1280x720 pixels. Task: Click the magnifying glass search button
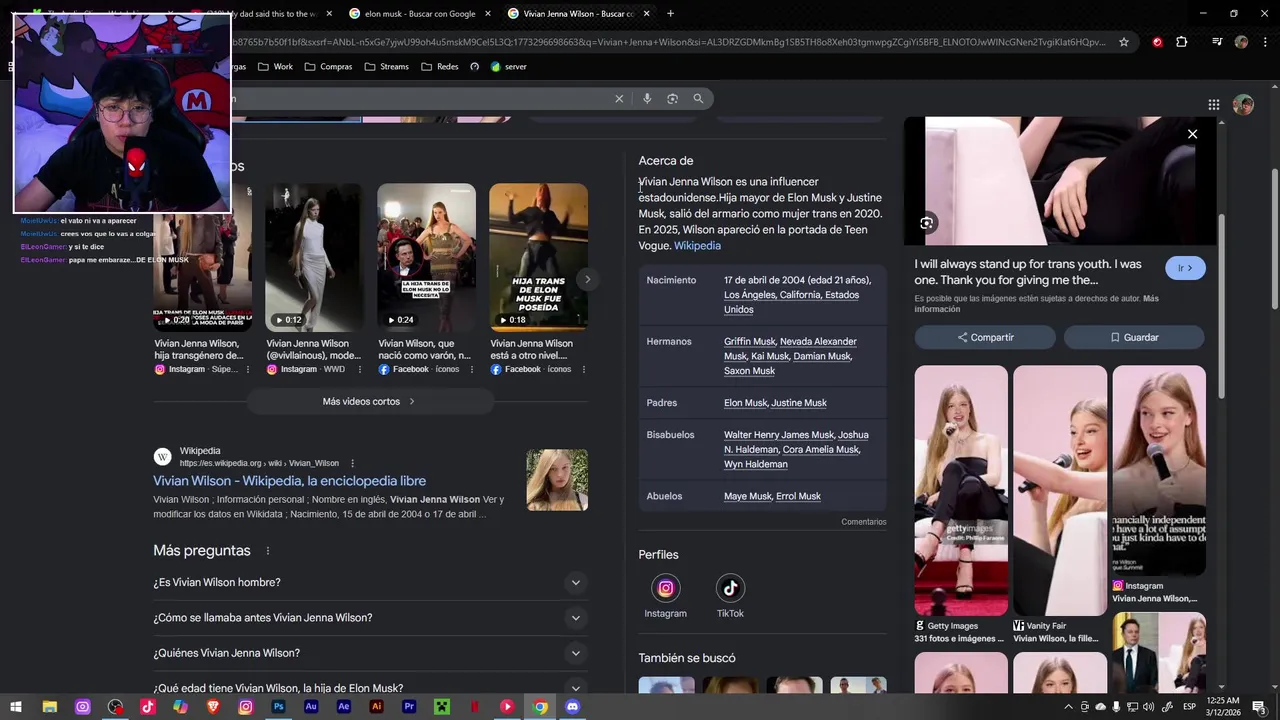[x=698, y=98]
